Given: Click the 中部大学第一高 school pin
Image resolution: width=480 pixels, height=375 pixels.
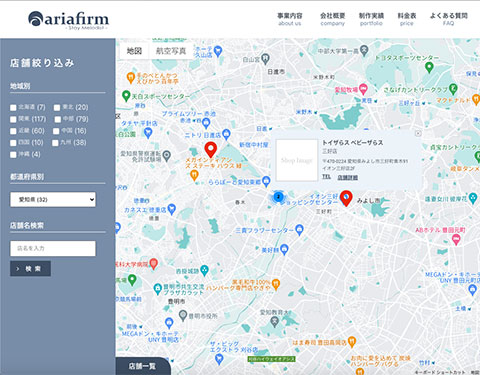Looking at the screenshot, I should (x=364, y=50).
